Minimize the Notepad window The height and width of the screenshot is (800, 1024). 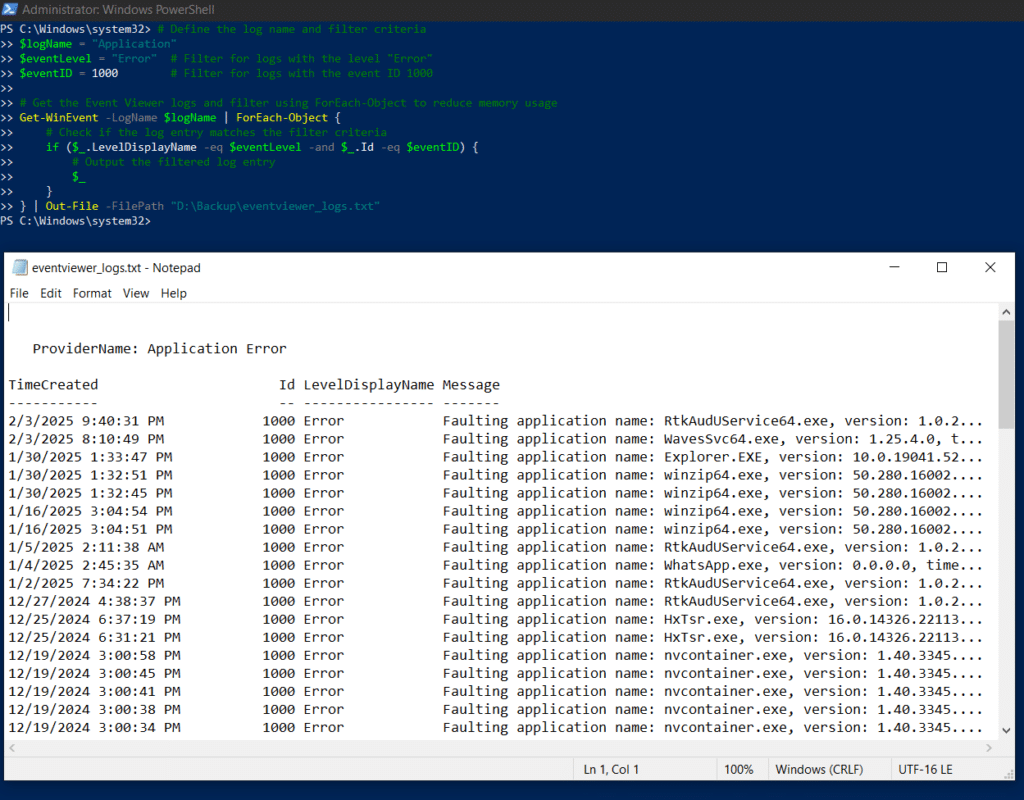click(894, 267)
